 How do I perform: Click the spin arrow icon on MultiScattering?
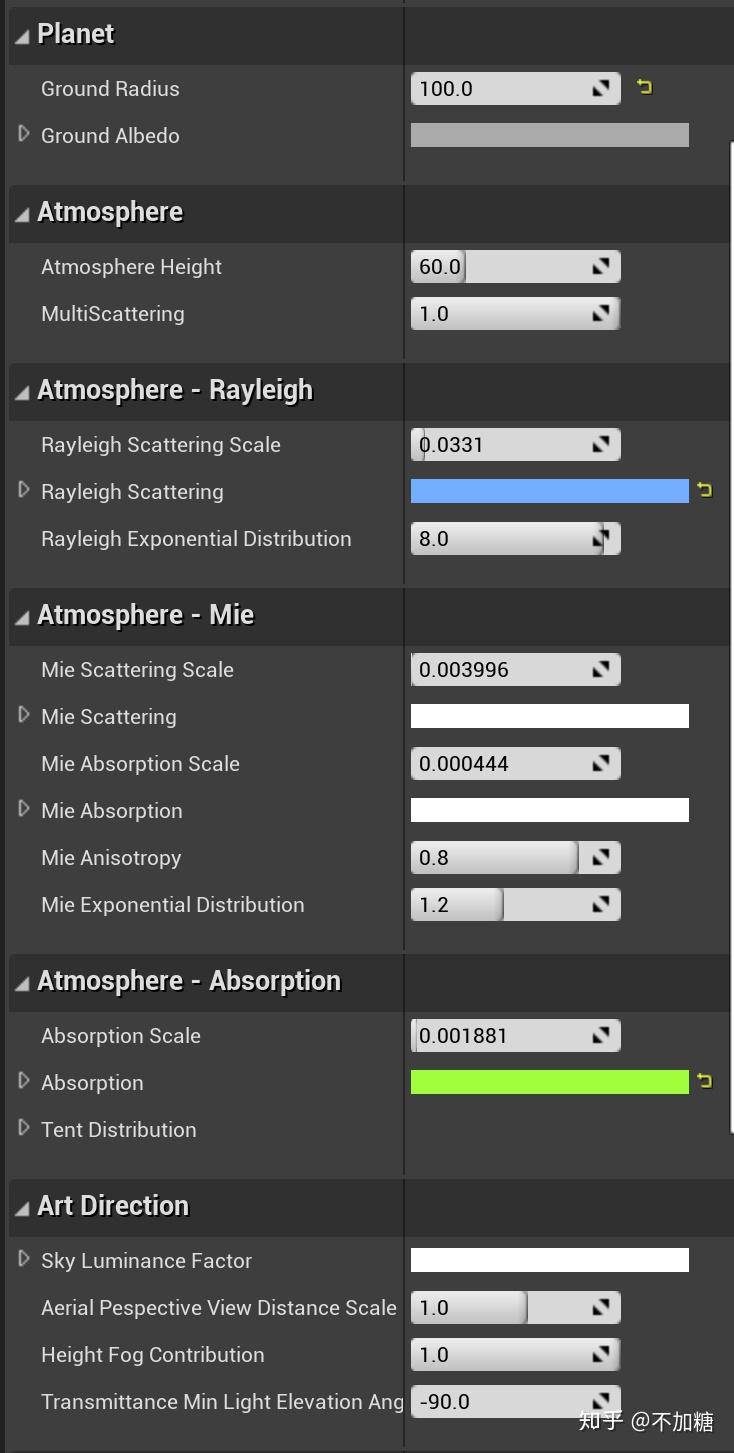click(x=601, y=314)
